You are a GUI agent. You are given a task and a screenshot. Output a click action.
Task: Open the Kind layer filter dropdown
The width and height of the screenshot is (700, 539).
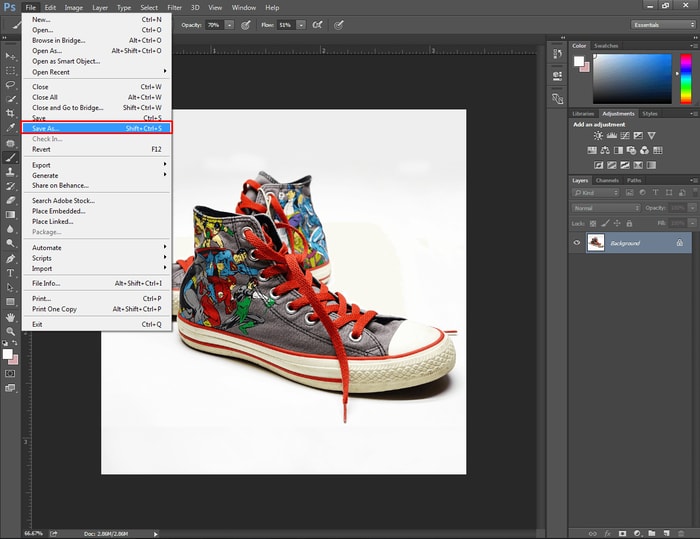pos(596,192)
